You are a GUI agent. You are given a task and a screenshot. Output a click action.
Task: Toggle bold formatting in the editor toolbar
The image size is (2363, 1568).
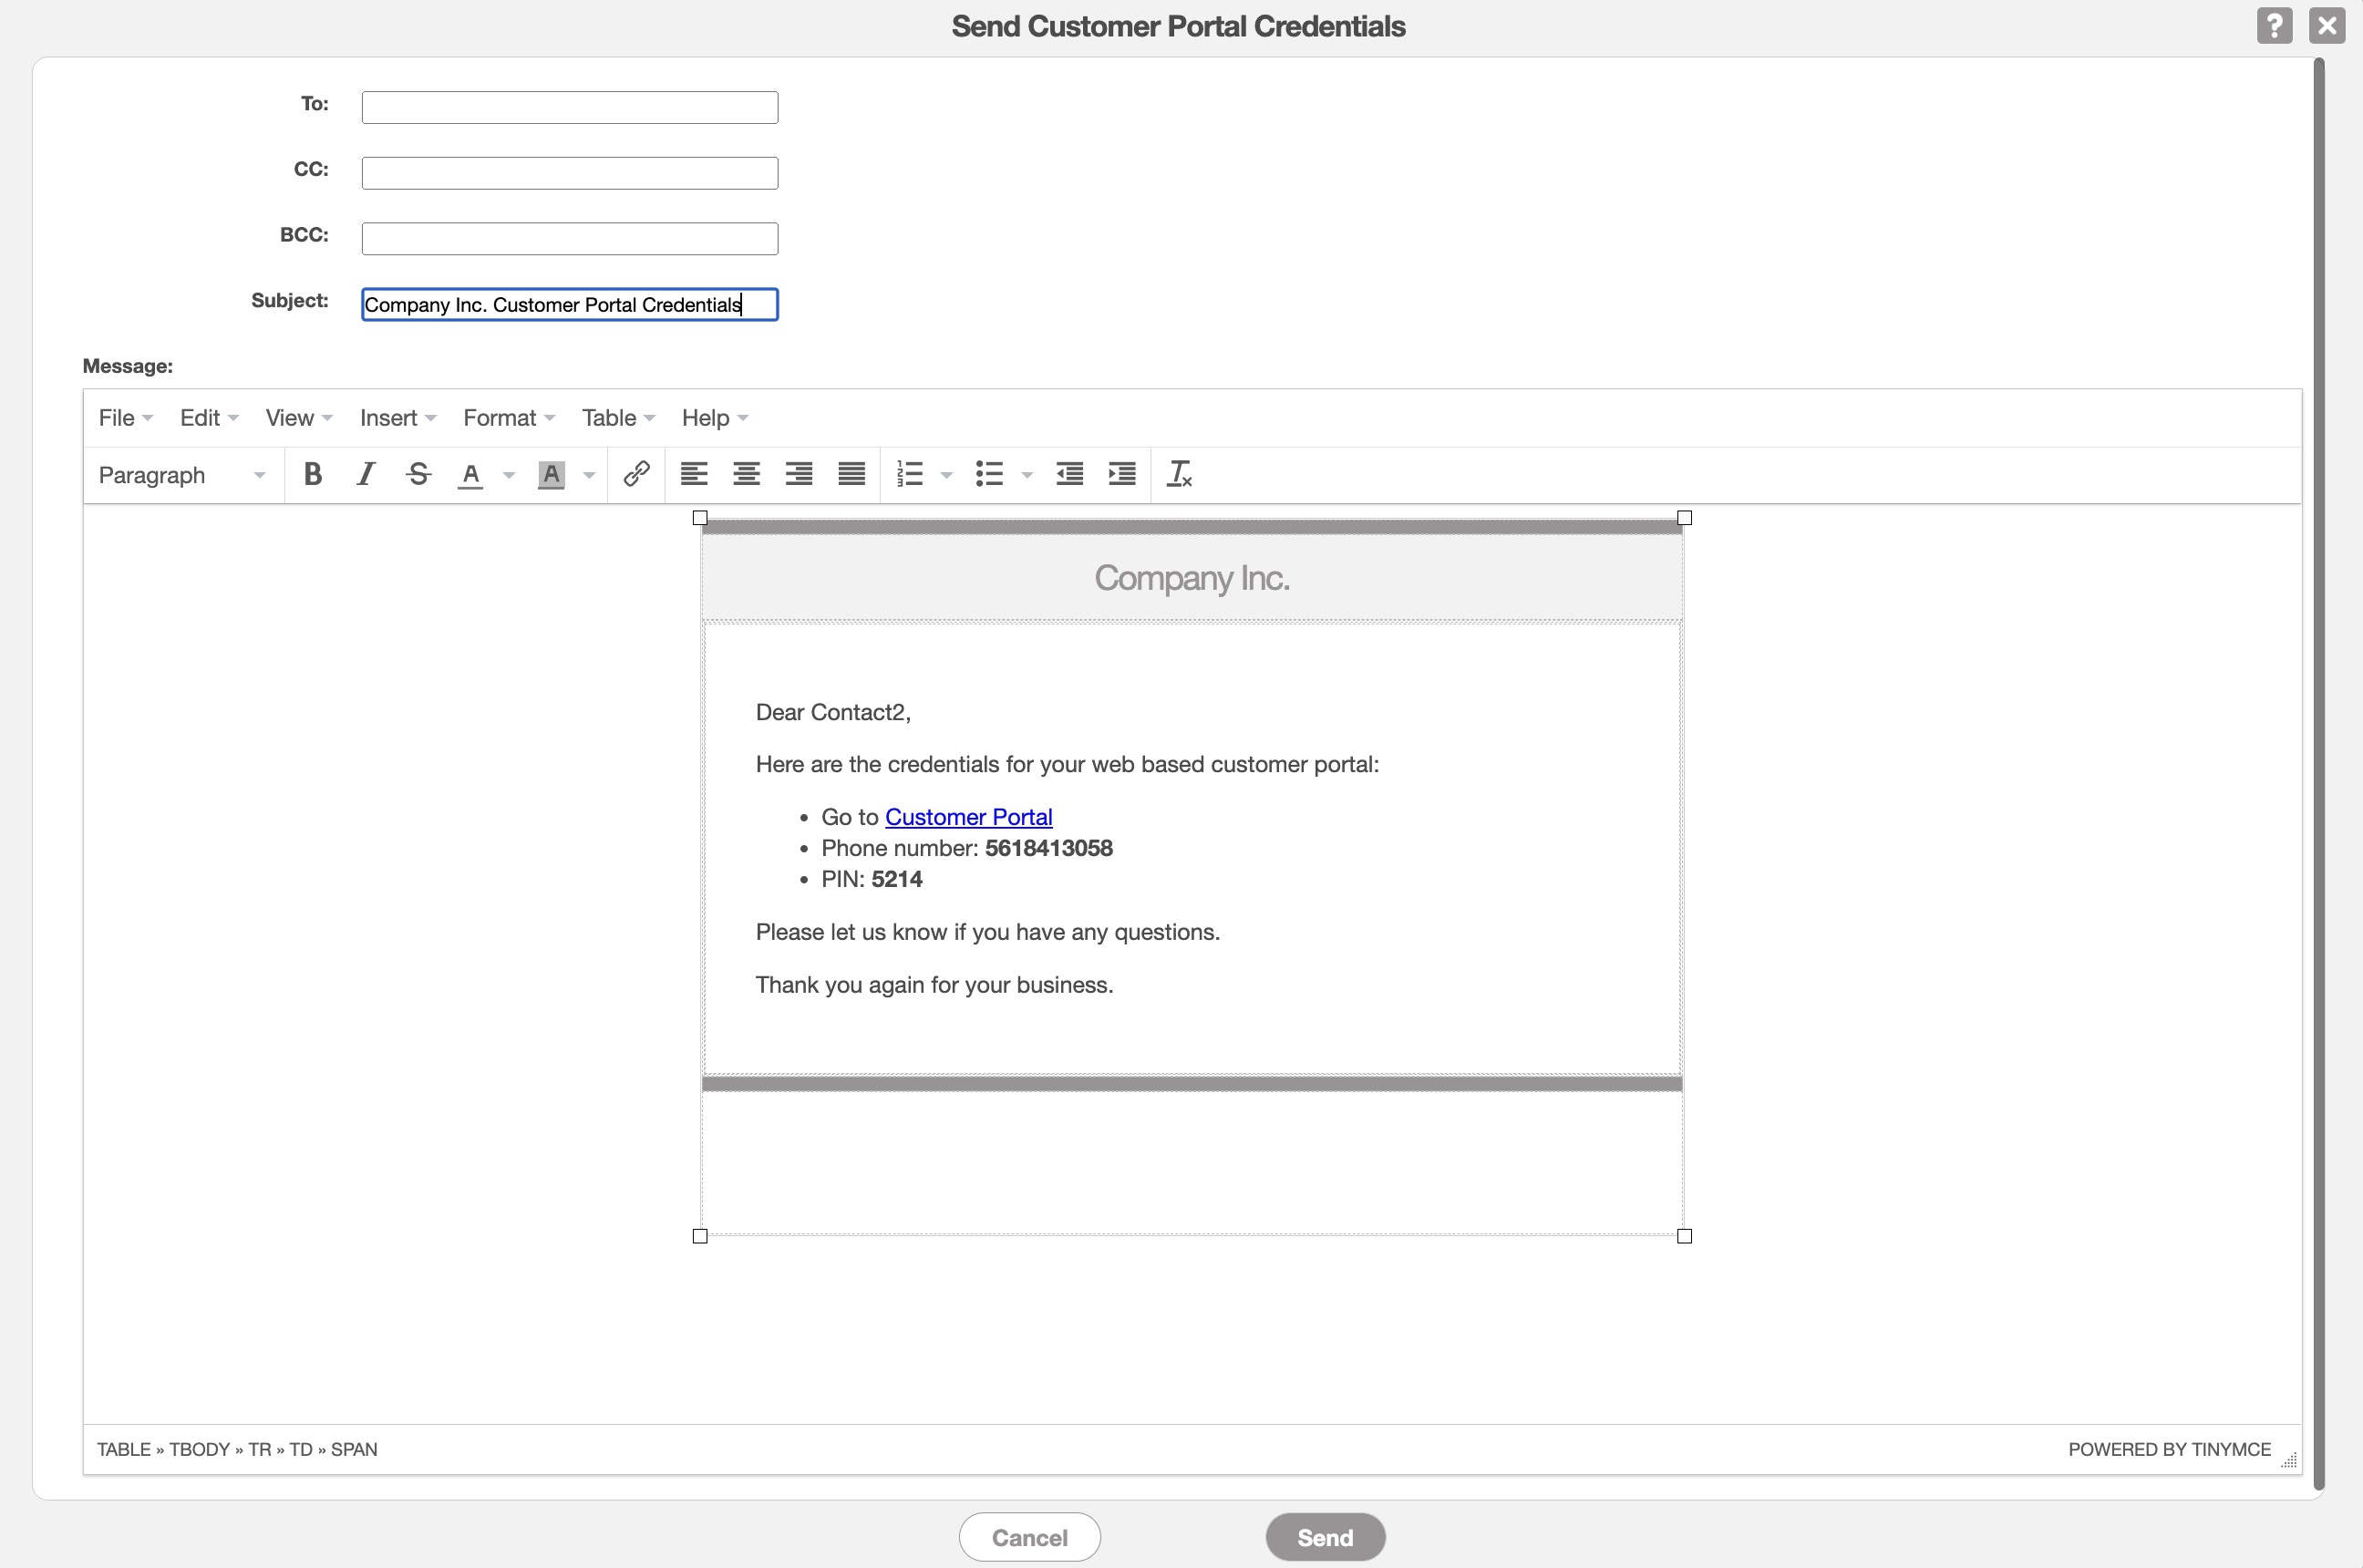312,474
